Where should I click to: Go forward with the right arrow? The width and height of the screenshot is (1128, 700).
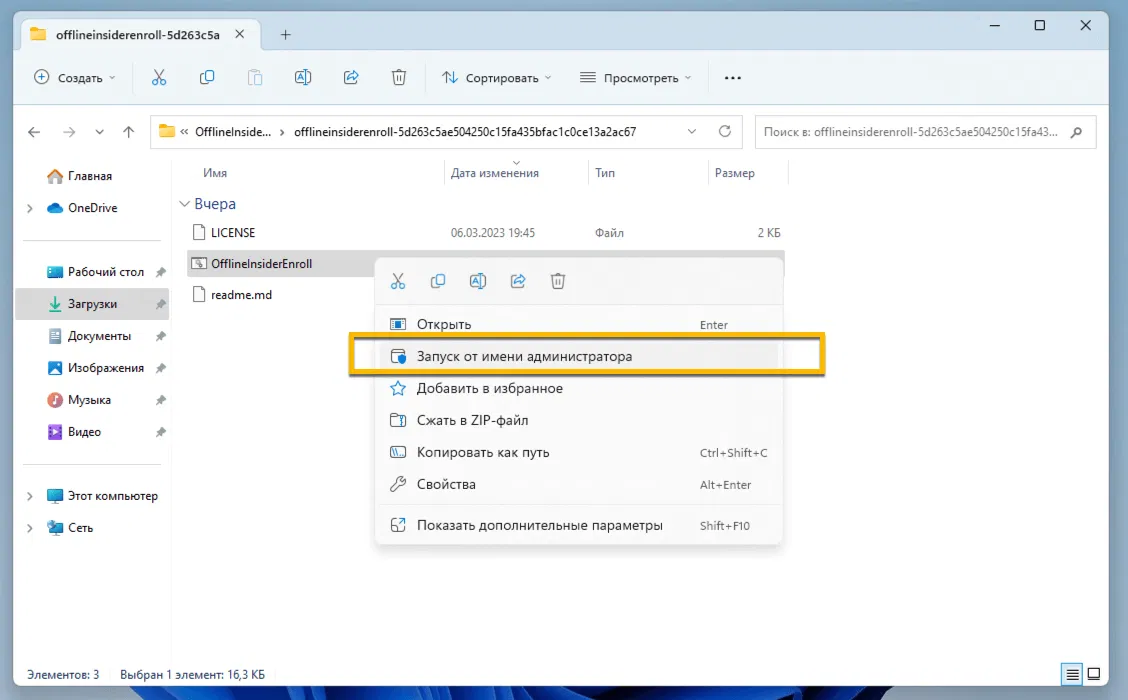point(69,132)
